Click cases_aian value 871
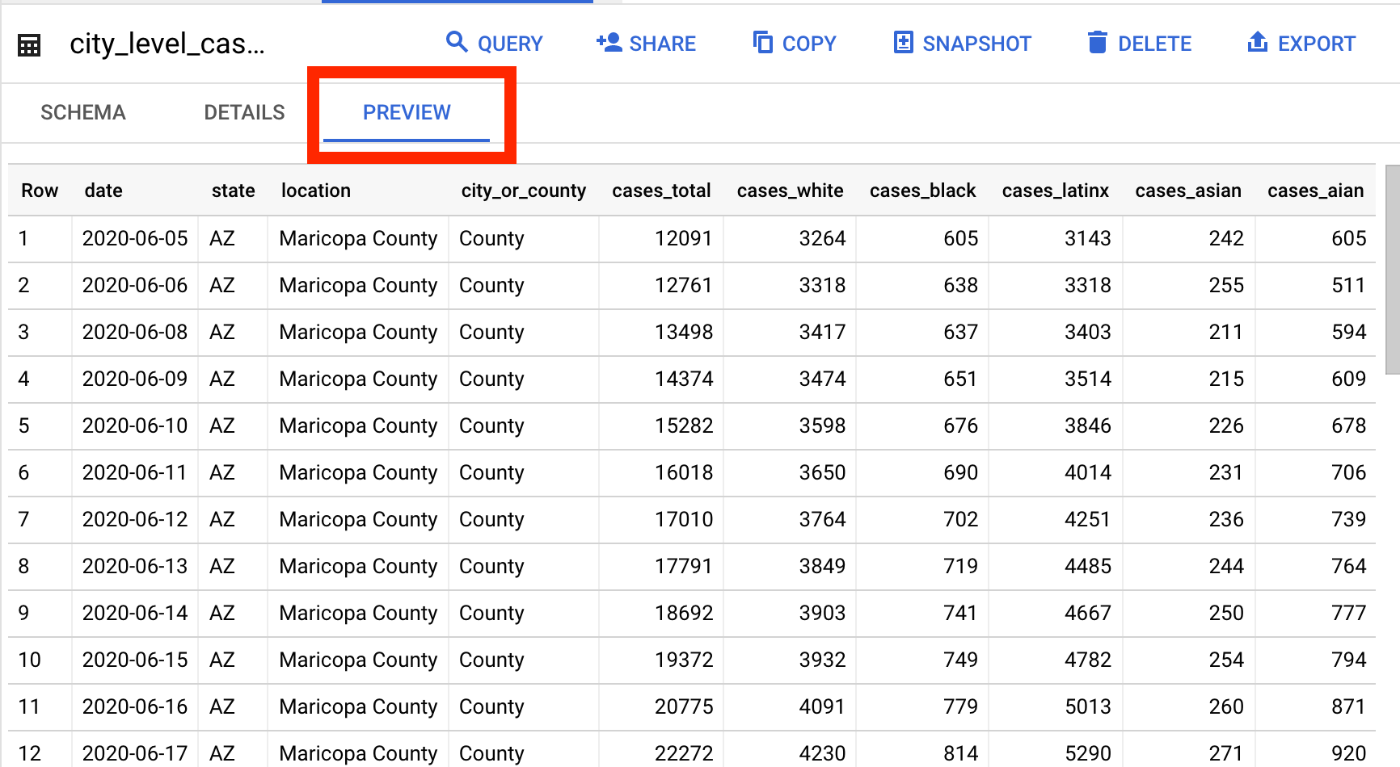Screen dimensions: 1400x767 click(1349, 707)
